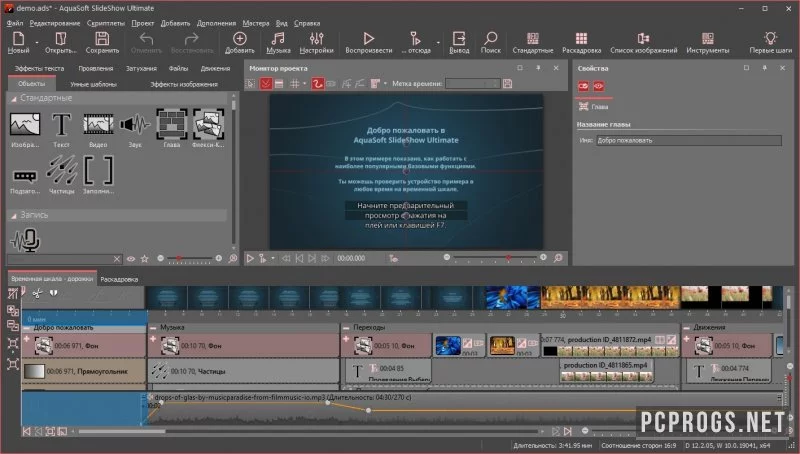
Task: Collapse the Переходы chapter in timeline
Action: point(346,328)
